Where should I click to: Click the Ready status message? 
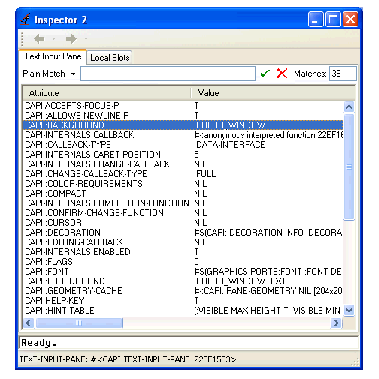coord(39,343)
